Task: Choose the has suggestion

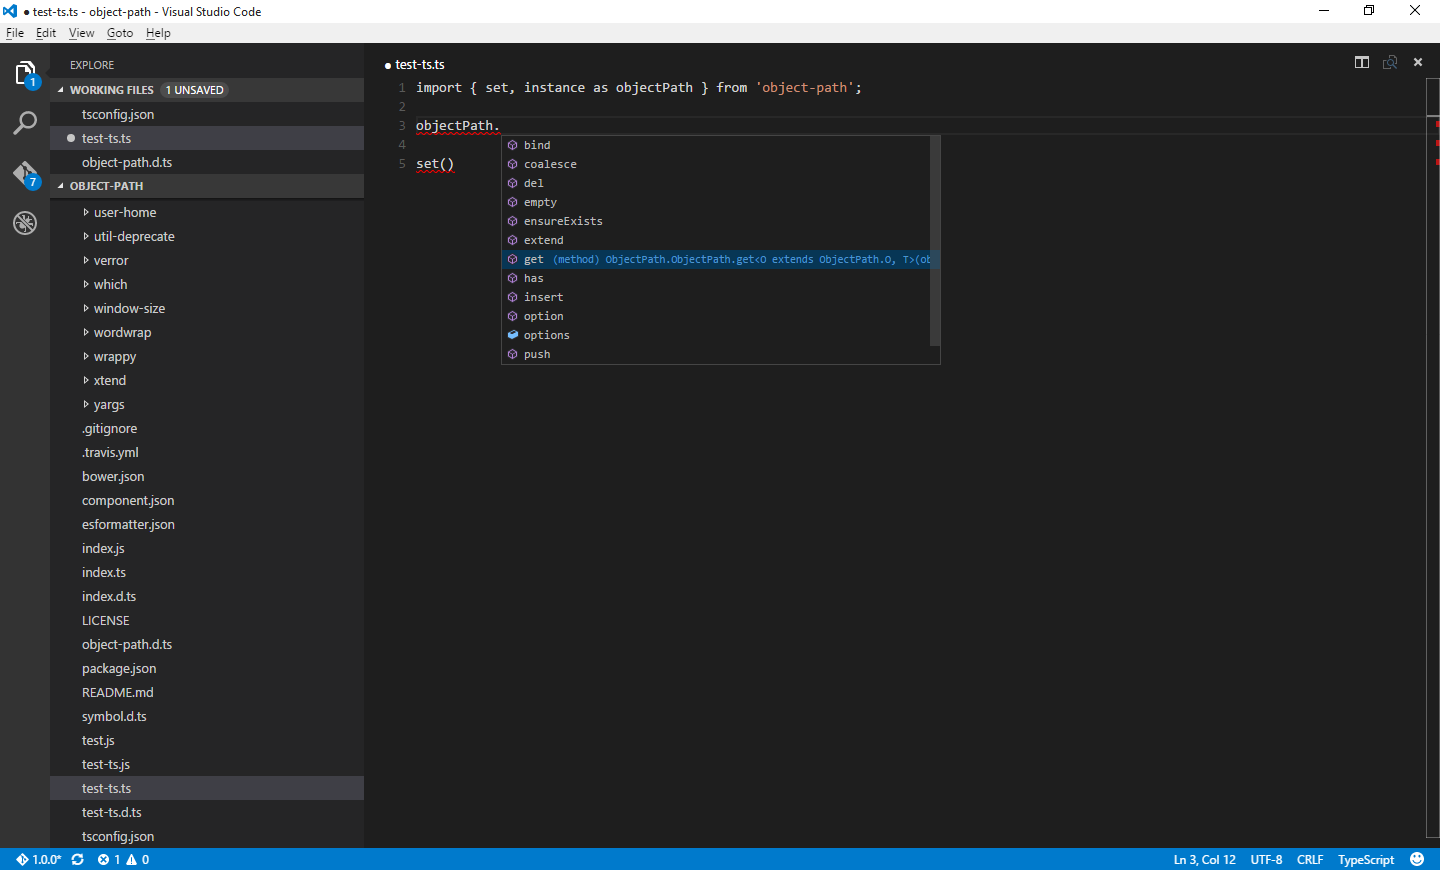Action: click(x=716, y=278)
